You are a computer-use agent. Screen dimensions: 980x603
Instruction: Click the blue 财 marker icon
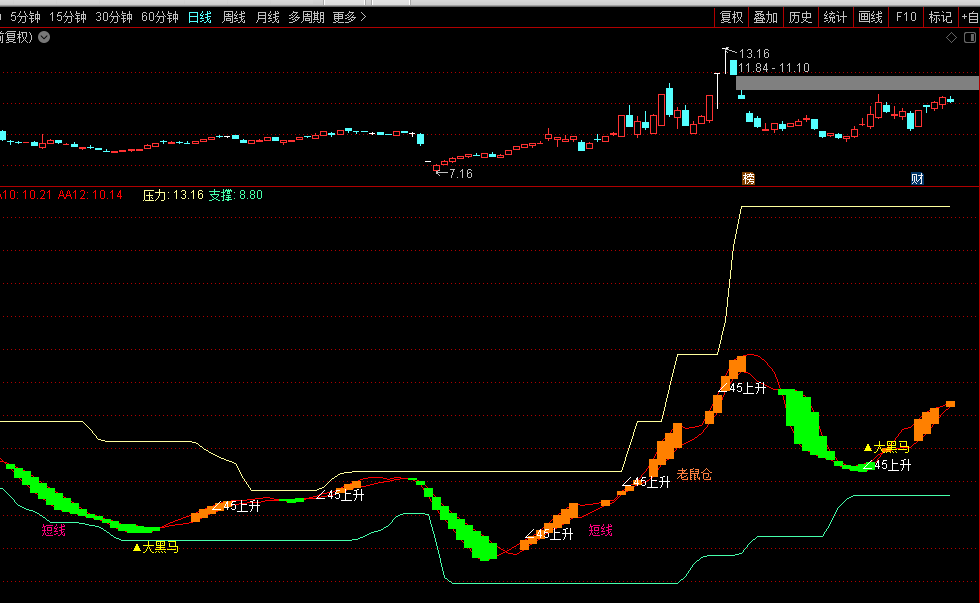(x=916, y=178)
